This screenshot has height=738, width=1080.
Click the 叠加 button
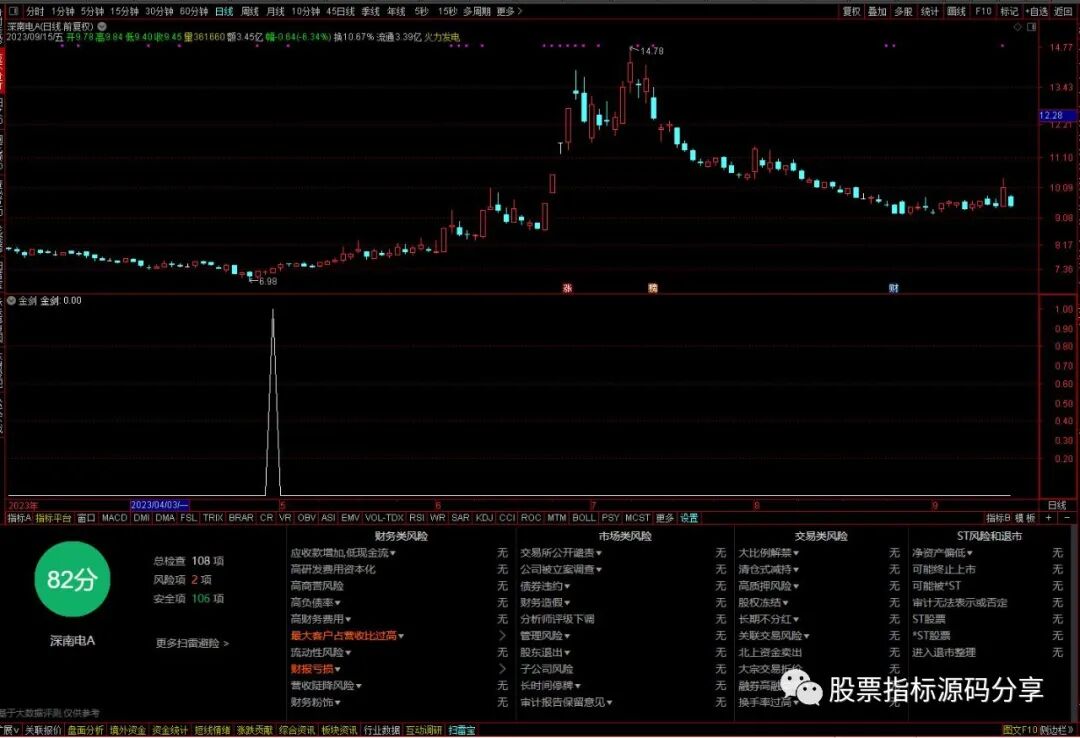[x=877, y=12]
